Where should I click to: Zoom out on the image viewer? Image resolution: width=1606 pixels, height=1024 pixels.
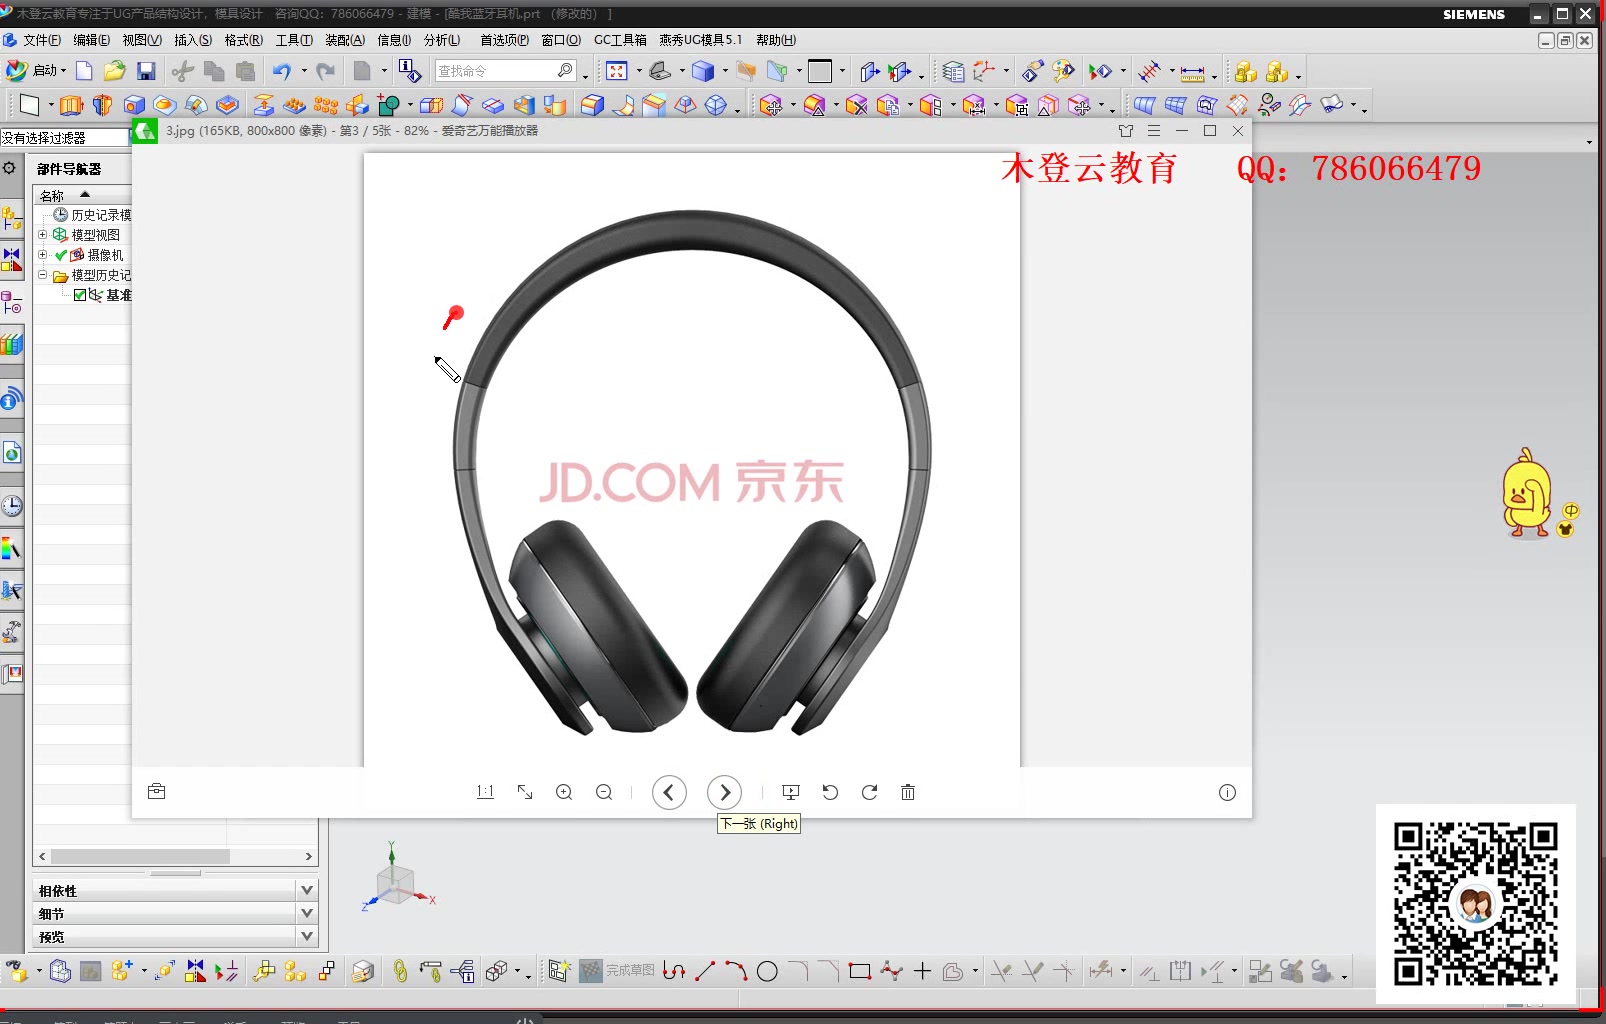coord(604,792)
